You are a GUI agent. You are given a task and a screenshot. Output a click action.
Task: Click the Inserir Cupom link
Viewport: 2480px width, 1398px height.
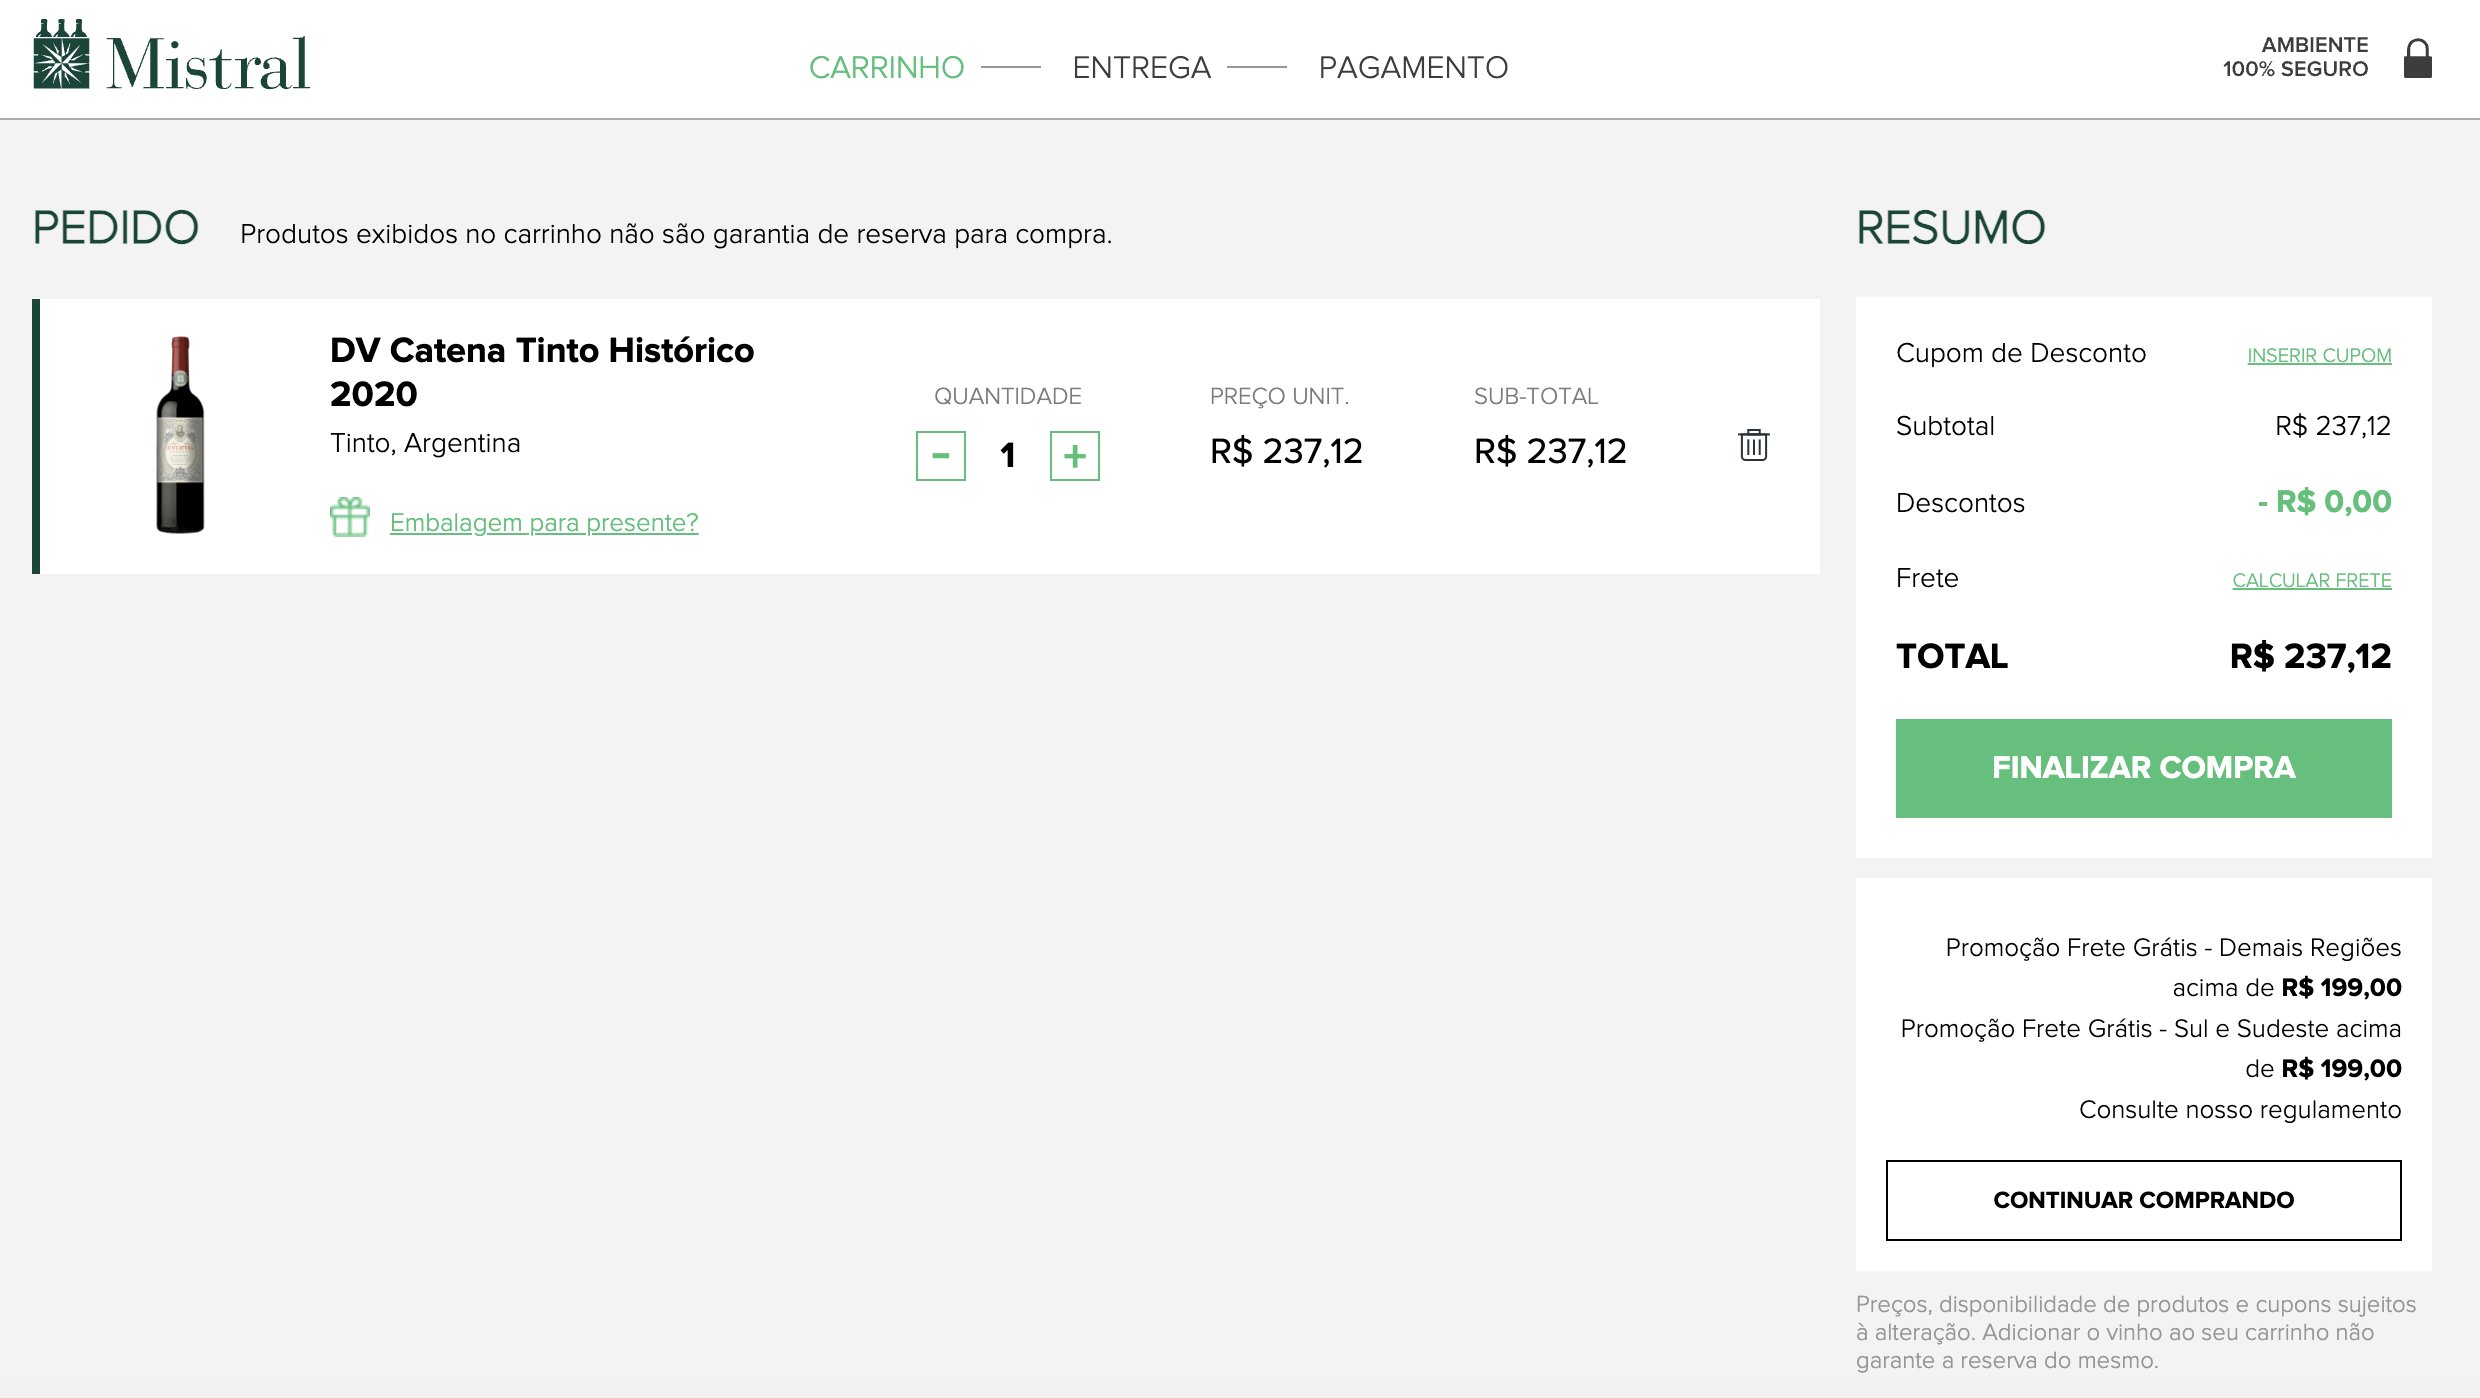2319,355
